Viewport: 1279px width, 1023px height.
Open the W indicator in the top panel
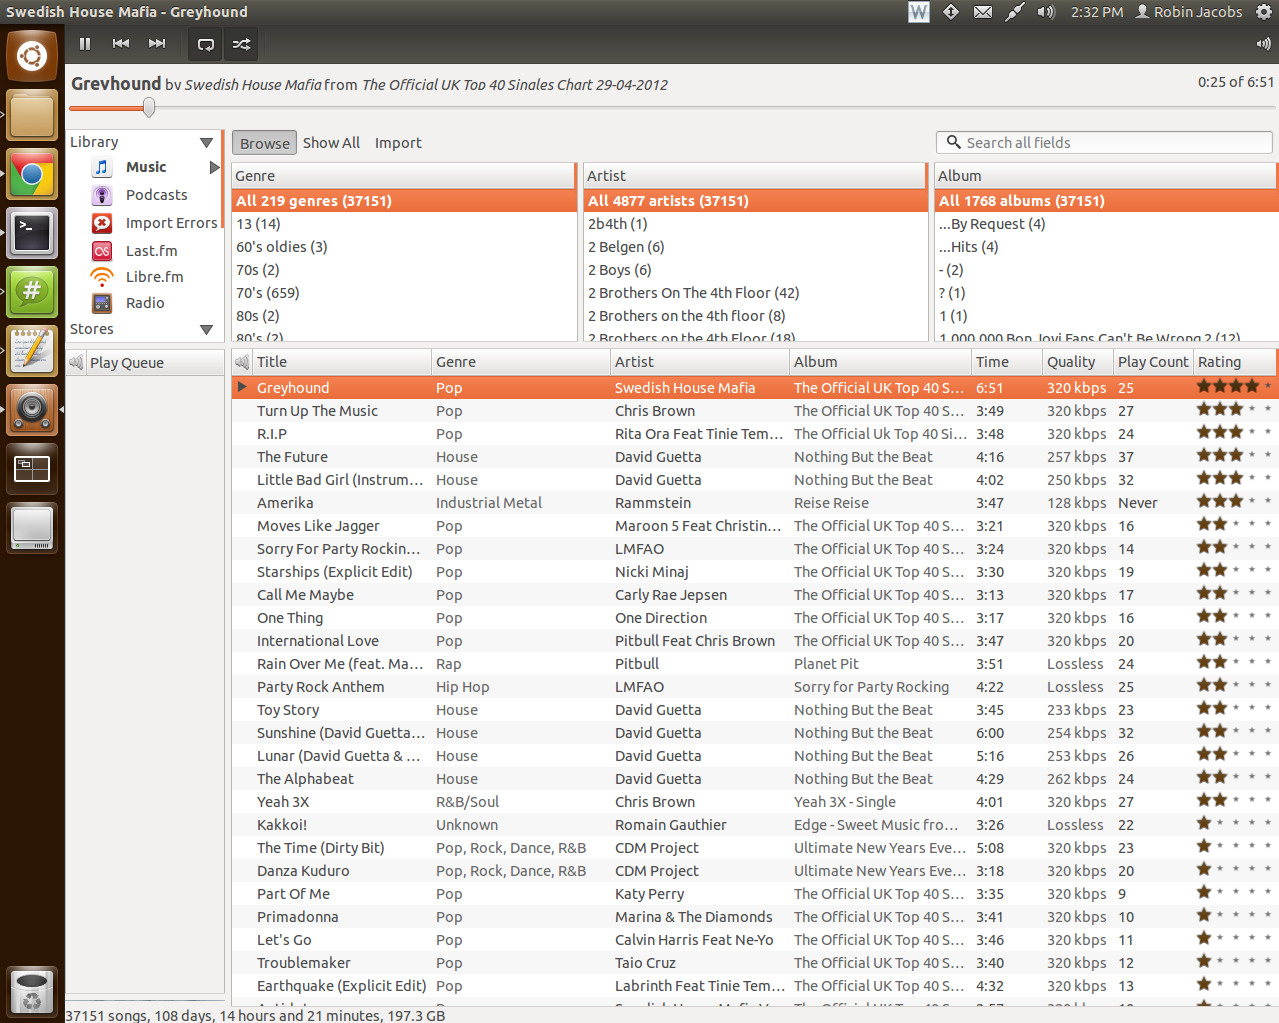[919, 12]
